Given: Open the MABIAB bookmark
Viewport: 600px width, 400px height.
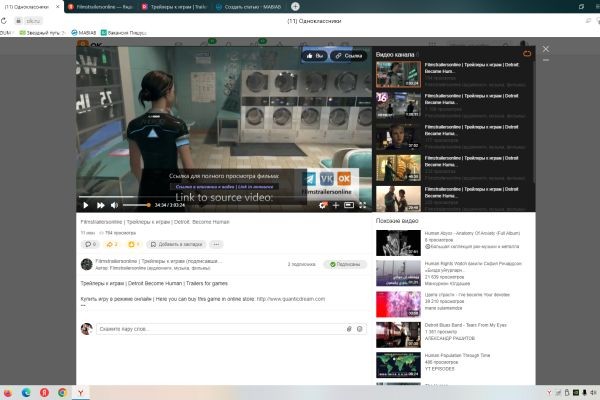Looking at the screenshot, I should (83, 33).
